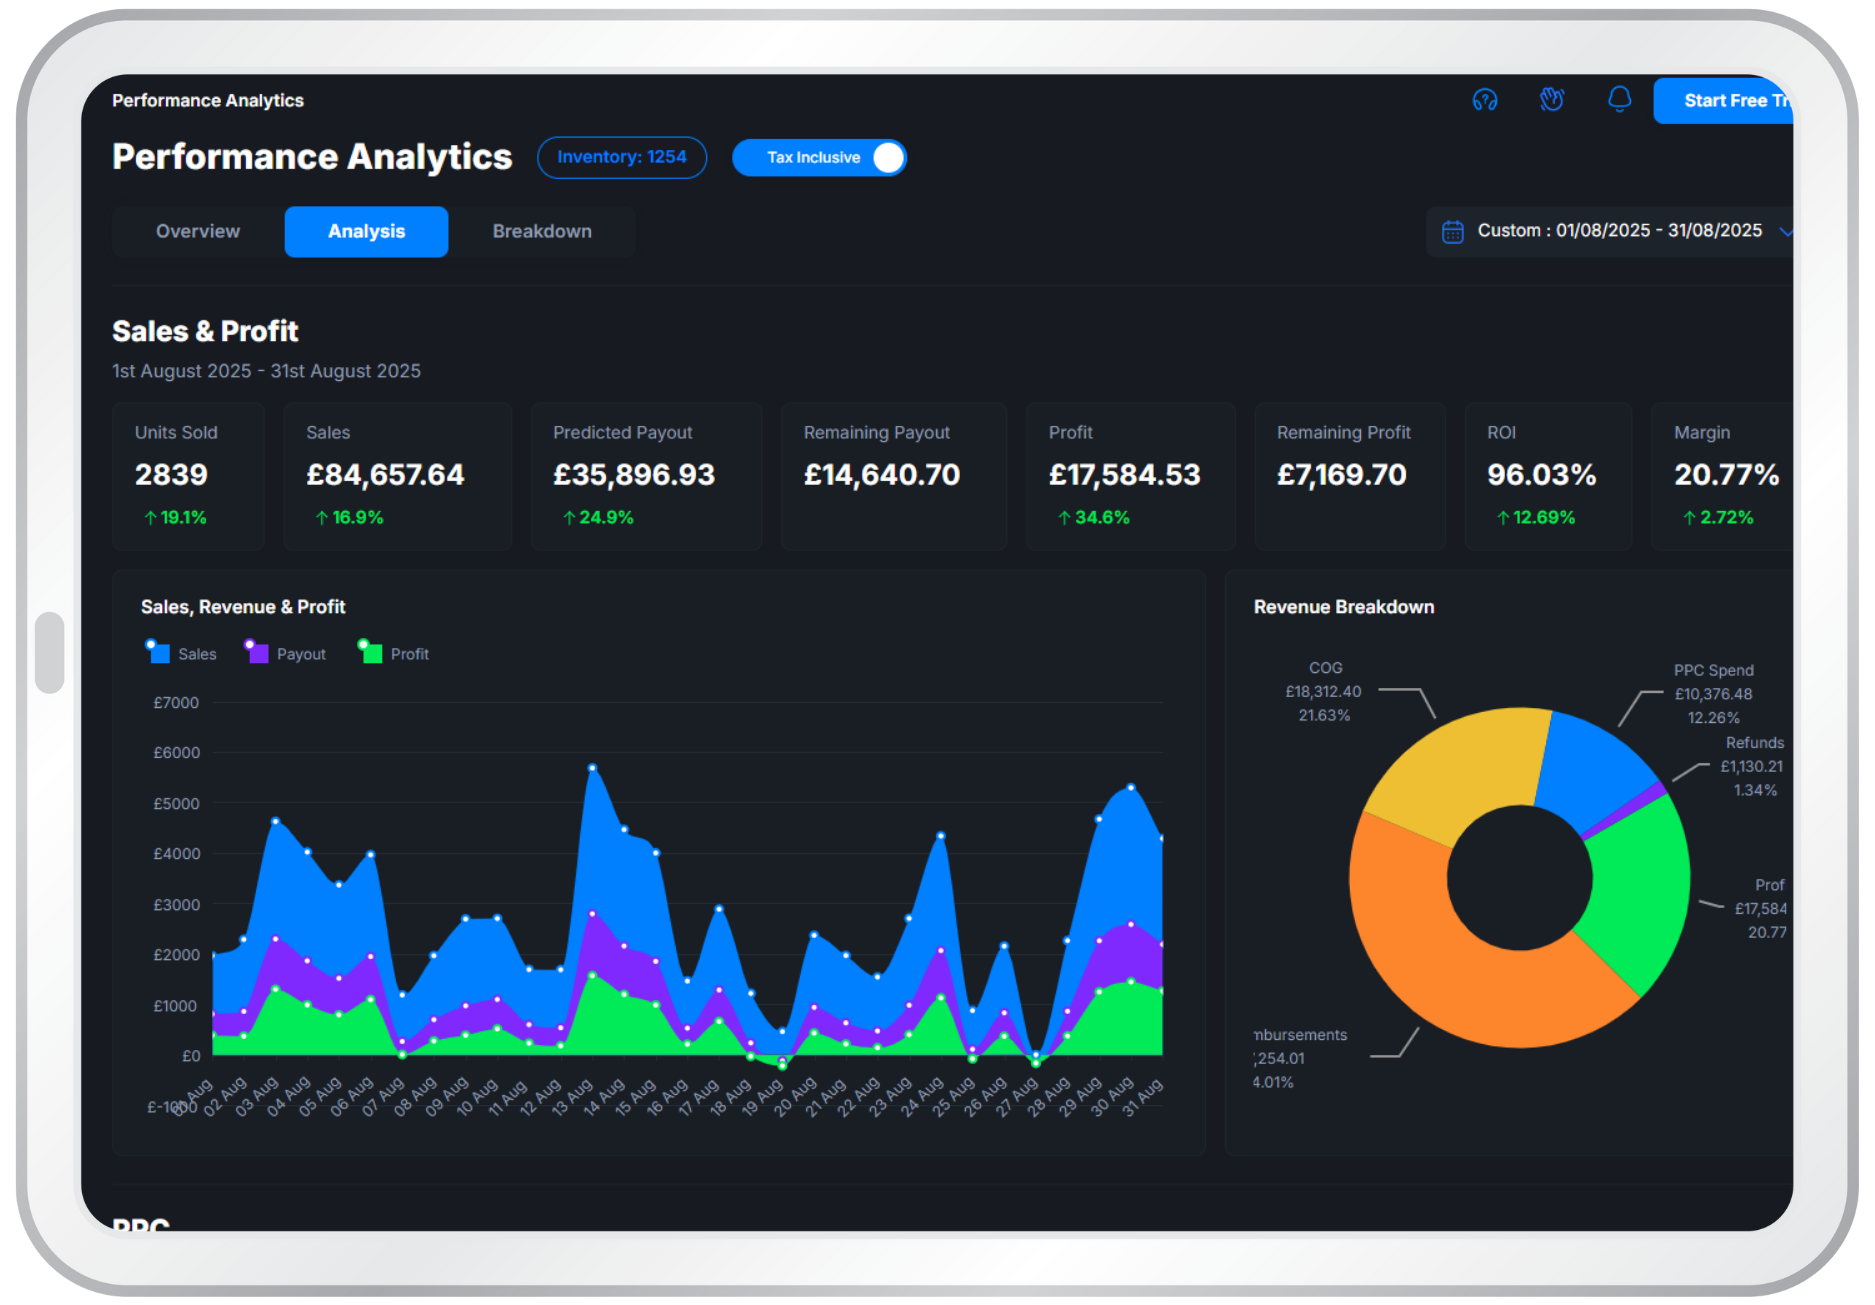Expand date range chevron arrow
The width and height of the screenshot is (1875, 1305).
(1784, 232)
